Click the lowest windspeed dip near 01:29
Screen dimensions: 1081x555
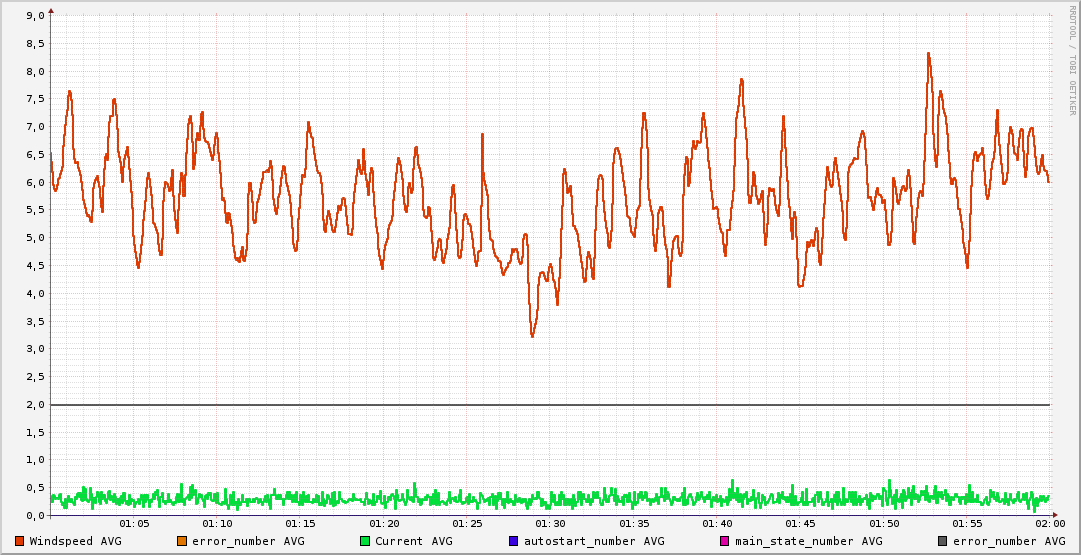[x=532, y=336]
